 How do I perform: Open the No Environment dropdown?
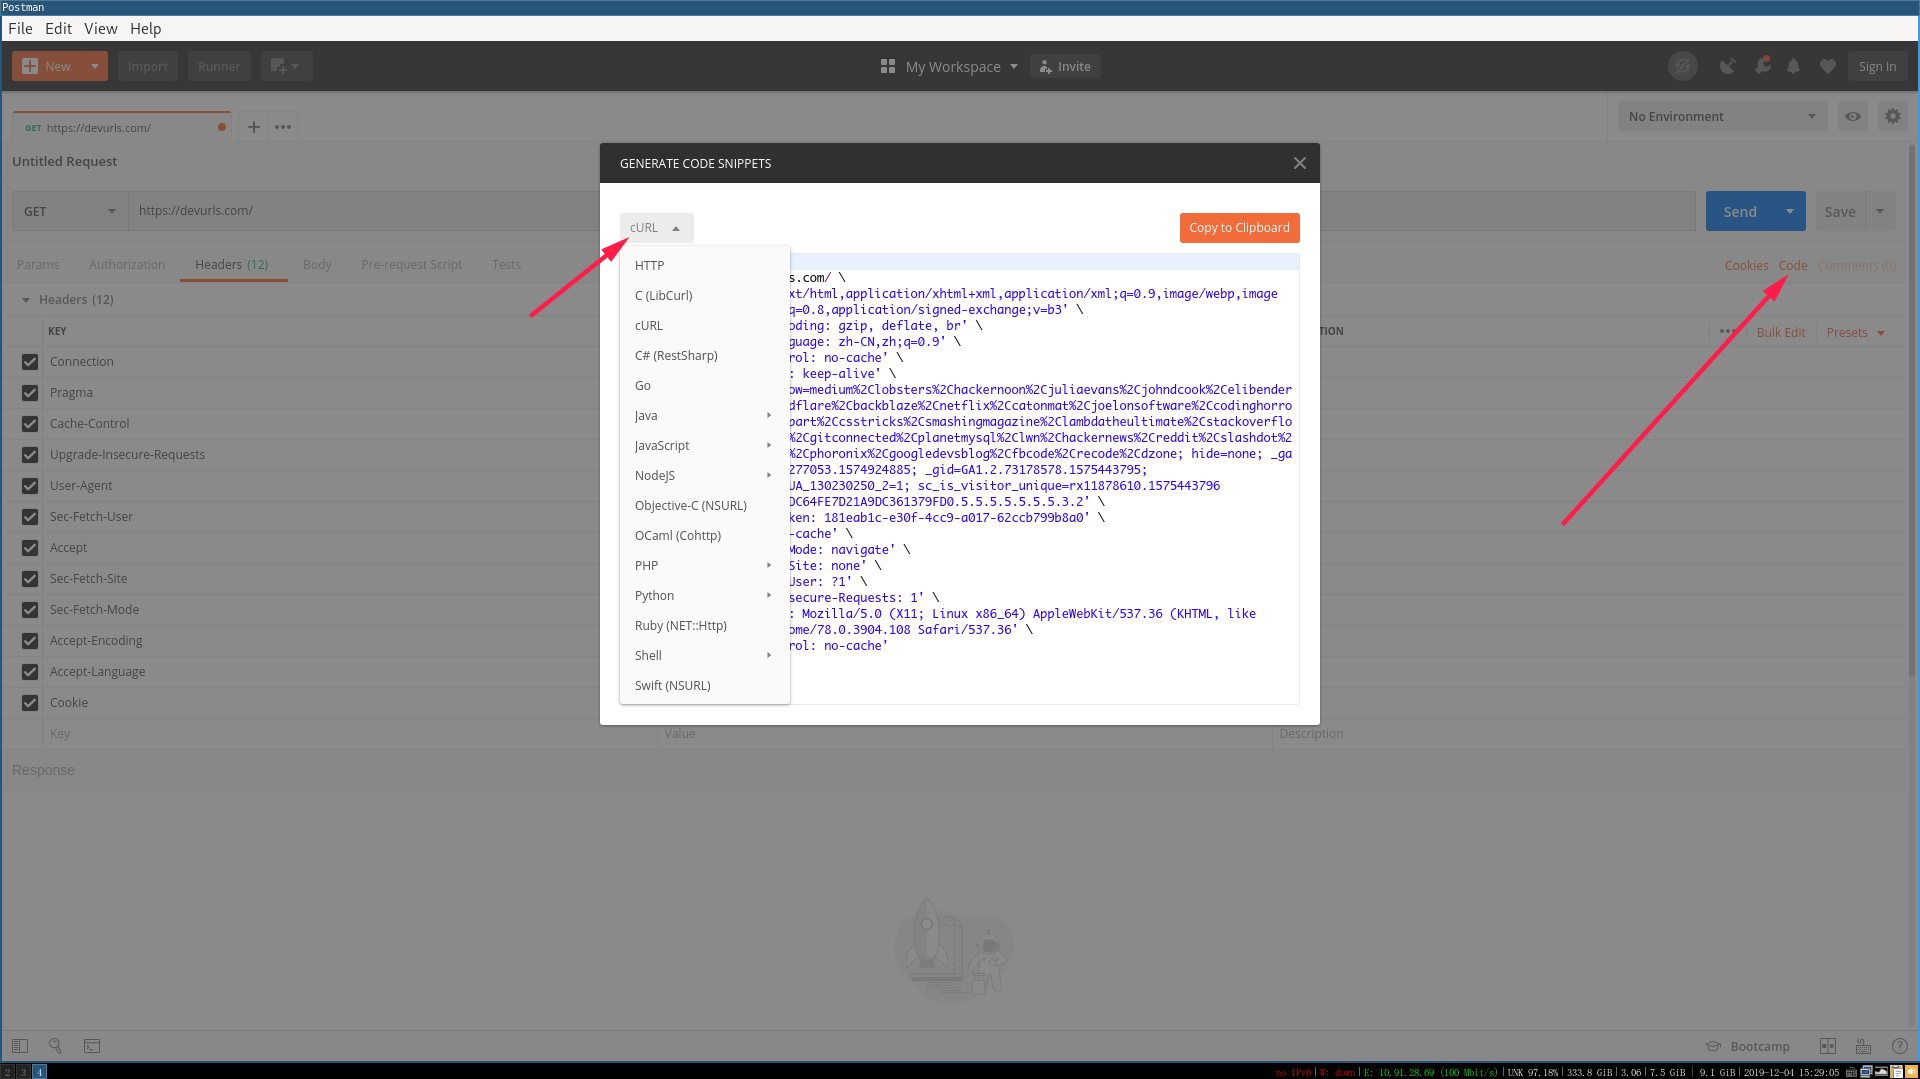click(x=1722, y=116)
